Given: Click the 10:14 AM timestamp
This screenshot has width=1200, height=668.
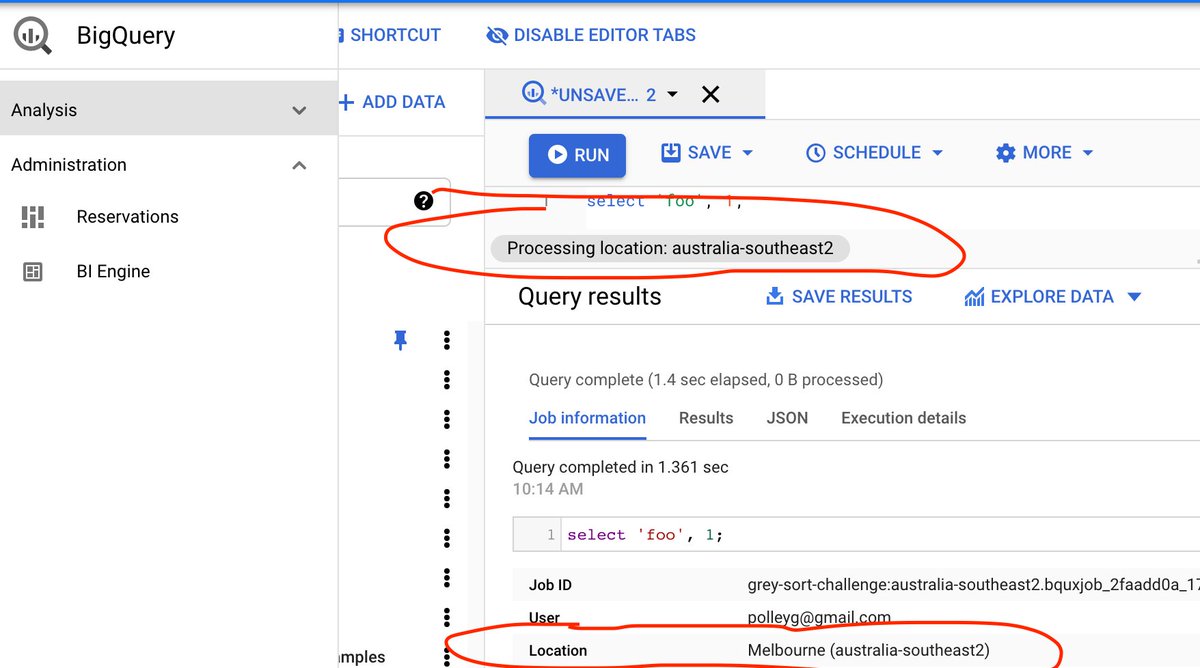Looking at the screenshot, I should click(546, 489).
